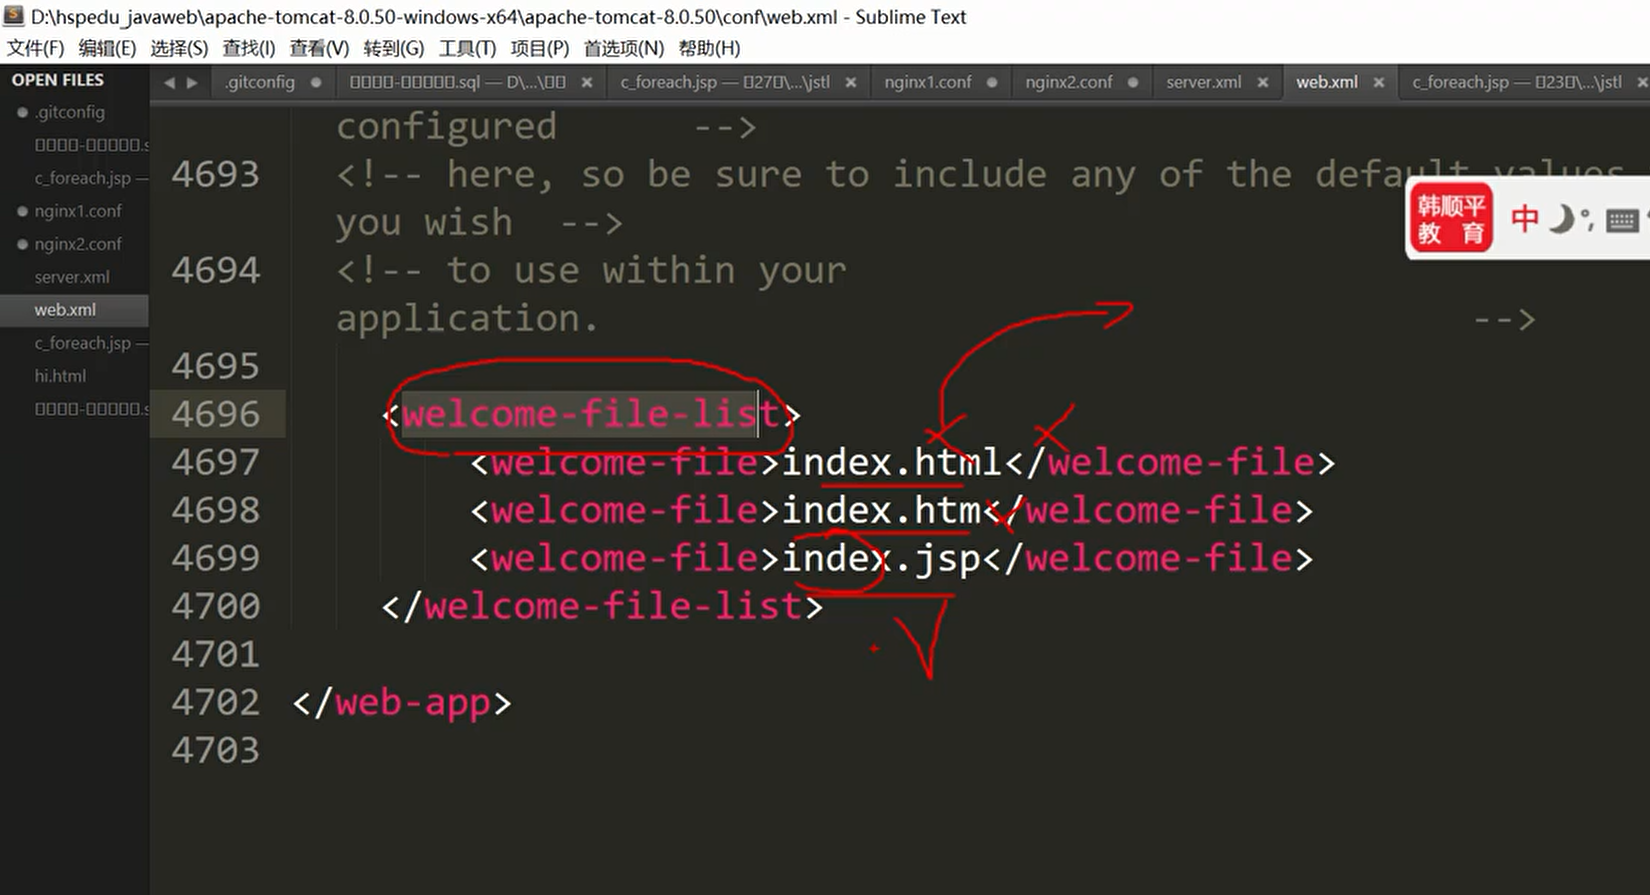Click unsaved dot on nginx1.conf tab
The image size is (1650, 895).
tap(992, 83)
